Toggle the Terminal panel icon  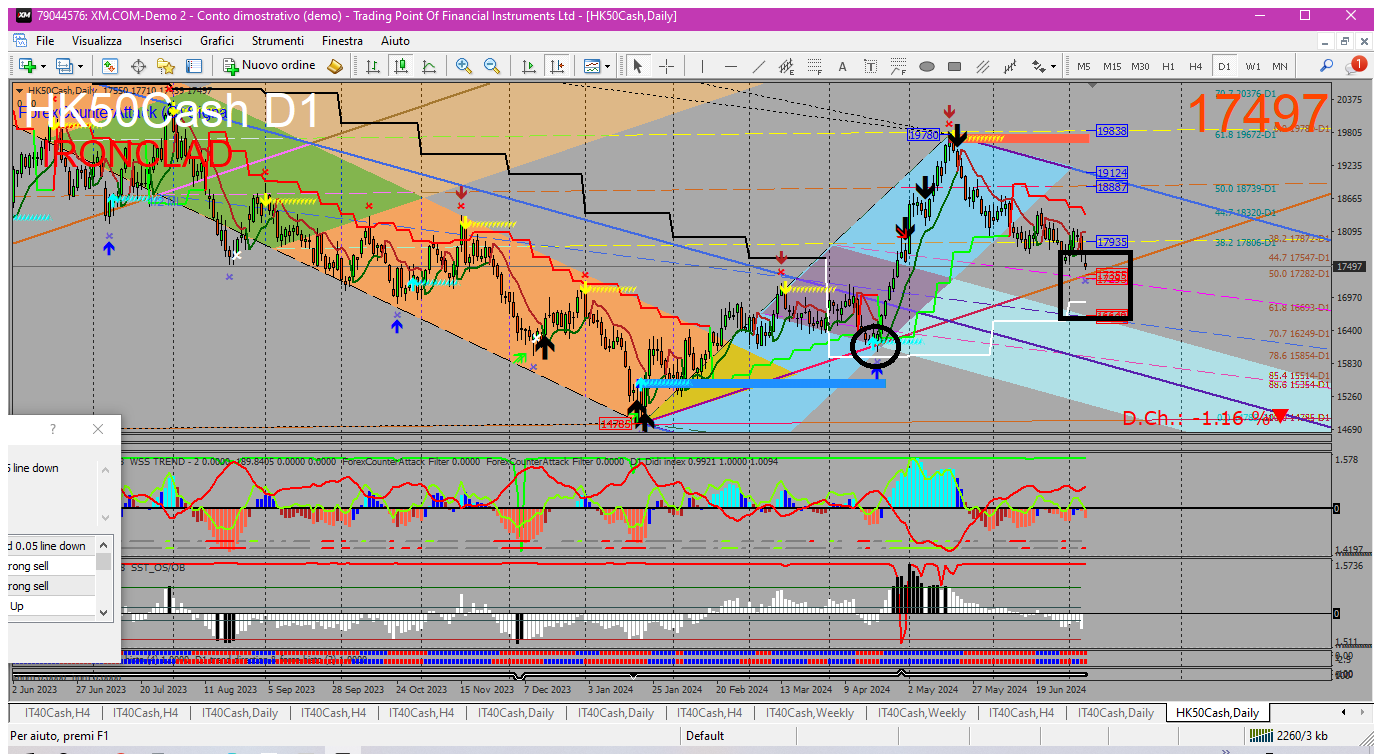[x=194, y=66]
